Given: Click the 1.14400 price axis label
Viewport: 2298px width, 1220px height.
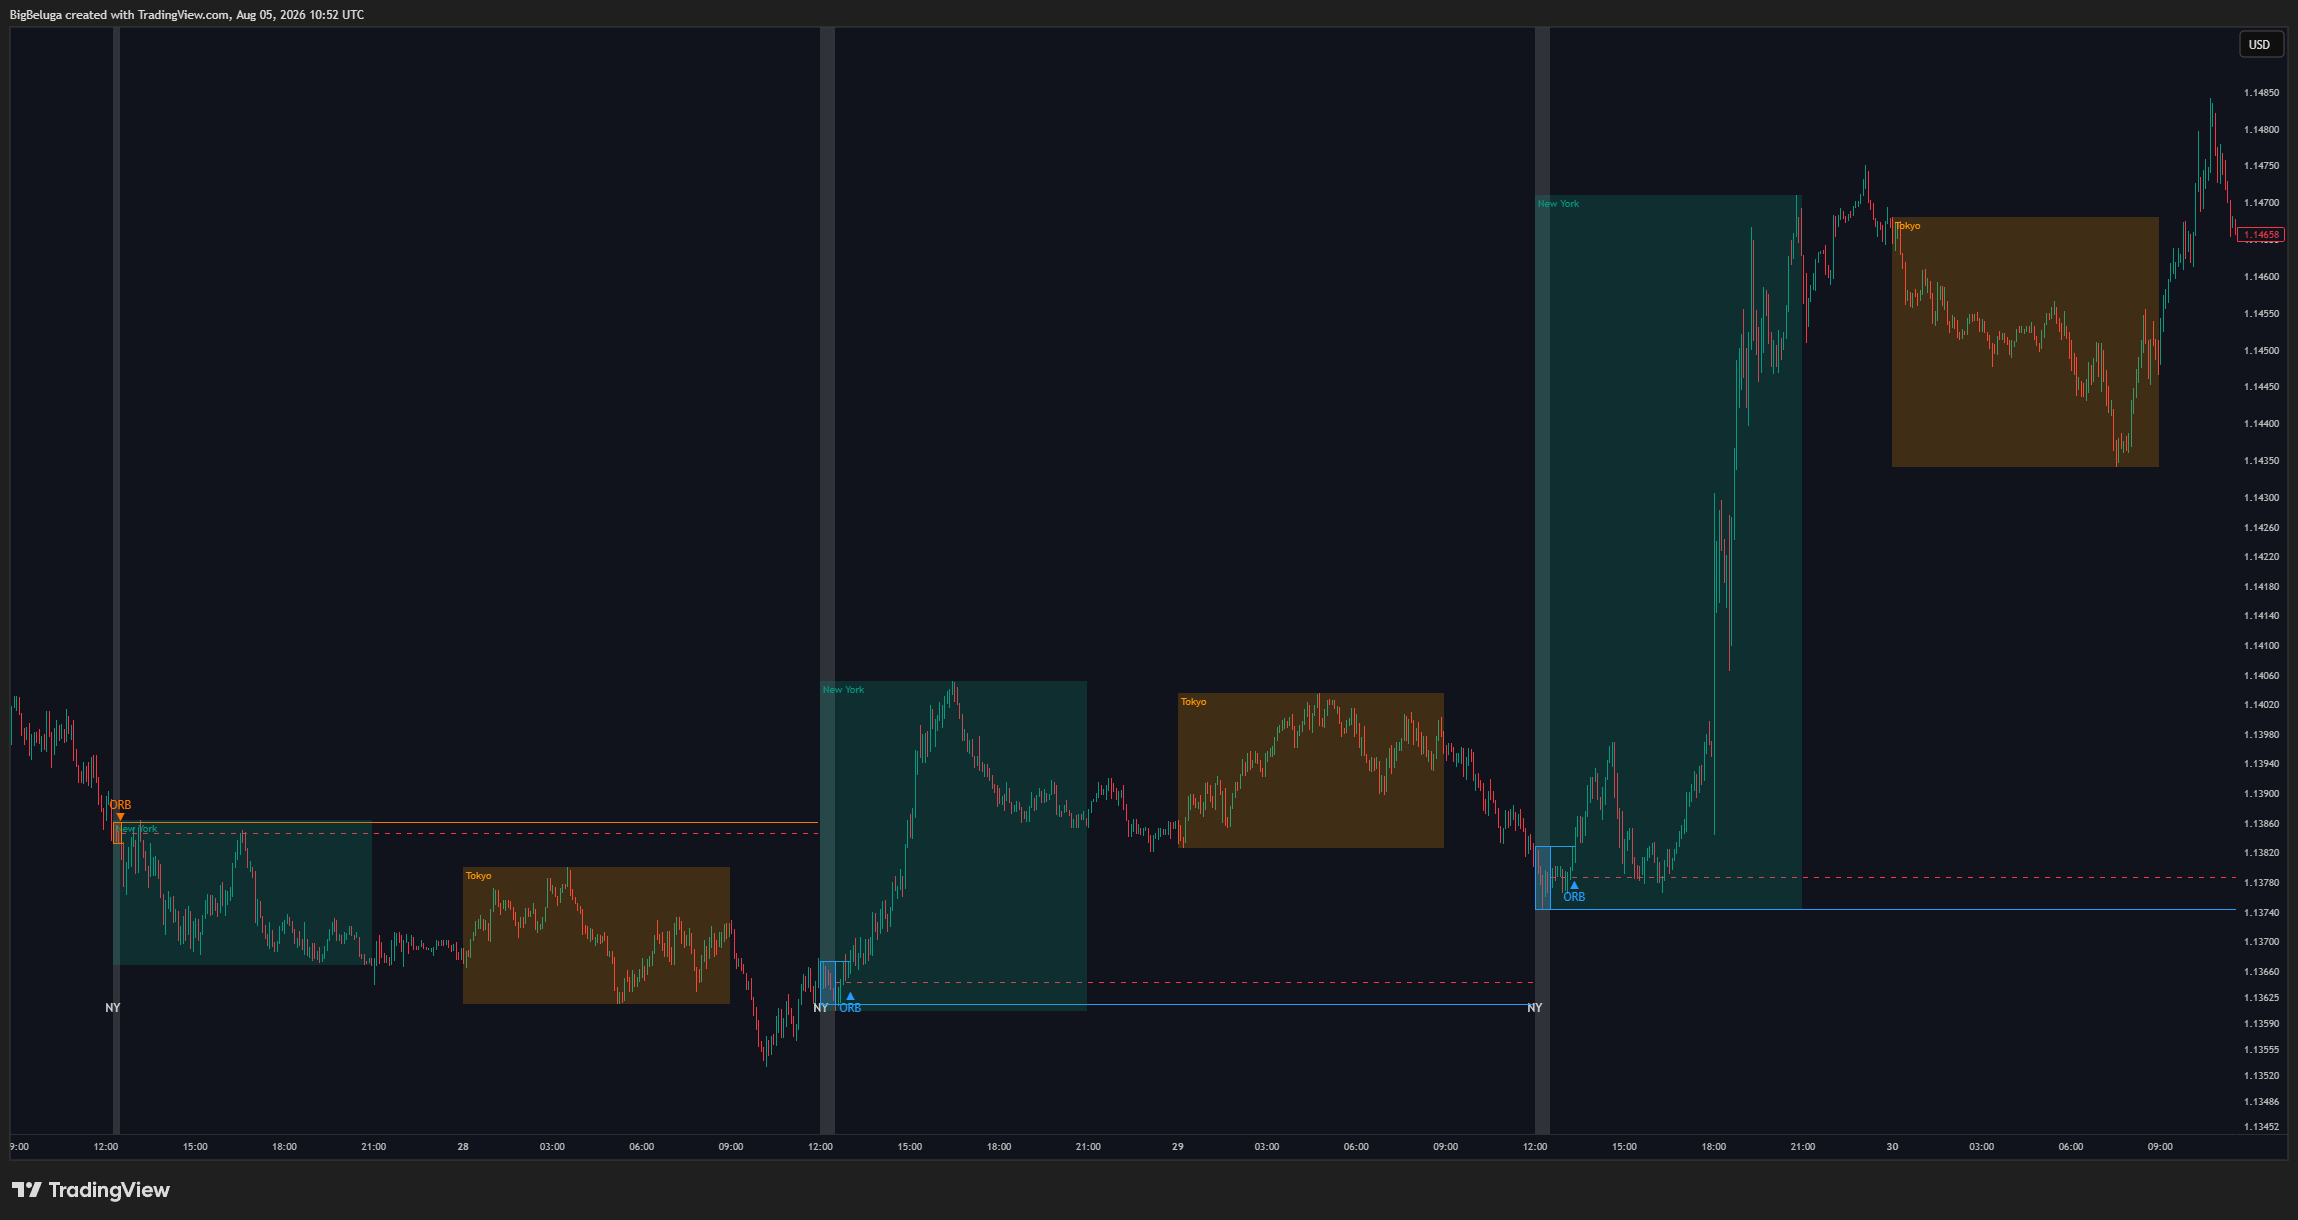Looking at the screenshot, I should coord(2262,424).
